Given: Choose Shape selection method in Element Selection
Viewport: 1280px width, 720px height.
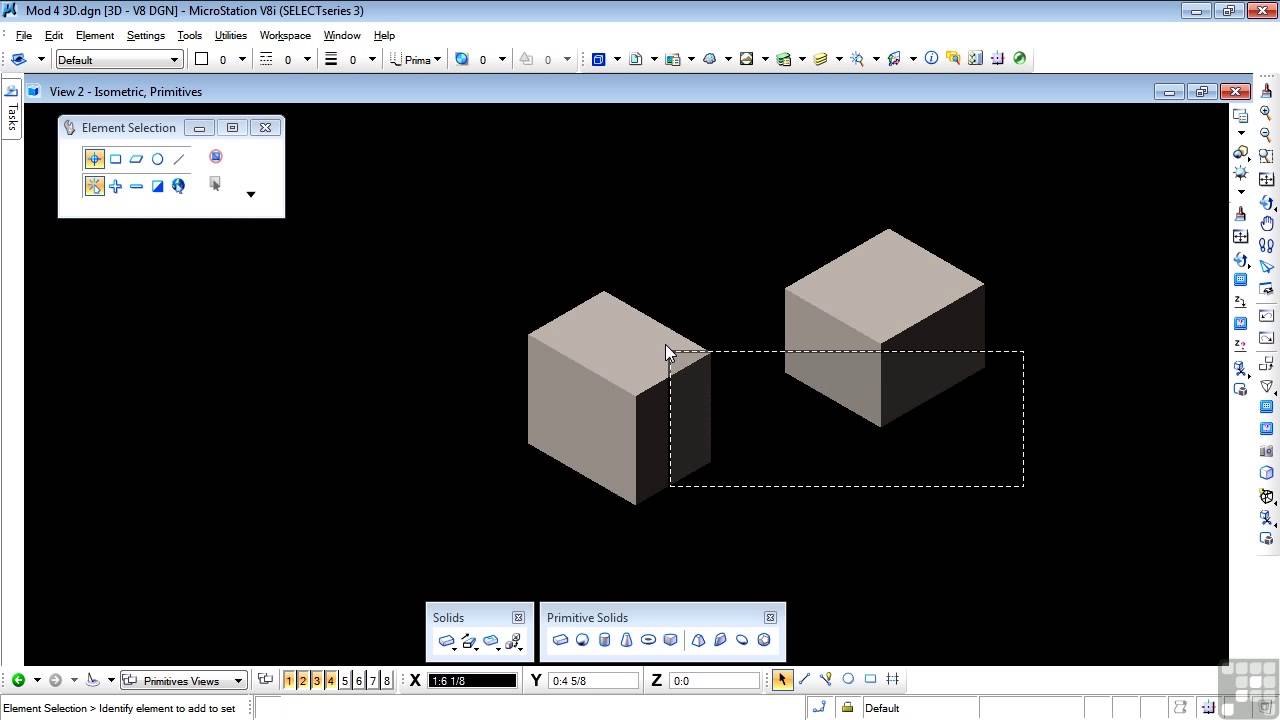Looking at the screenshot, I should 136,159.
